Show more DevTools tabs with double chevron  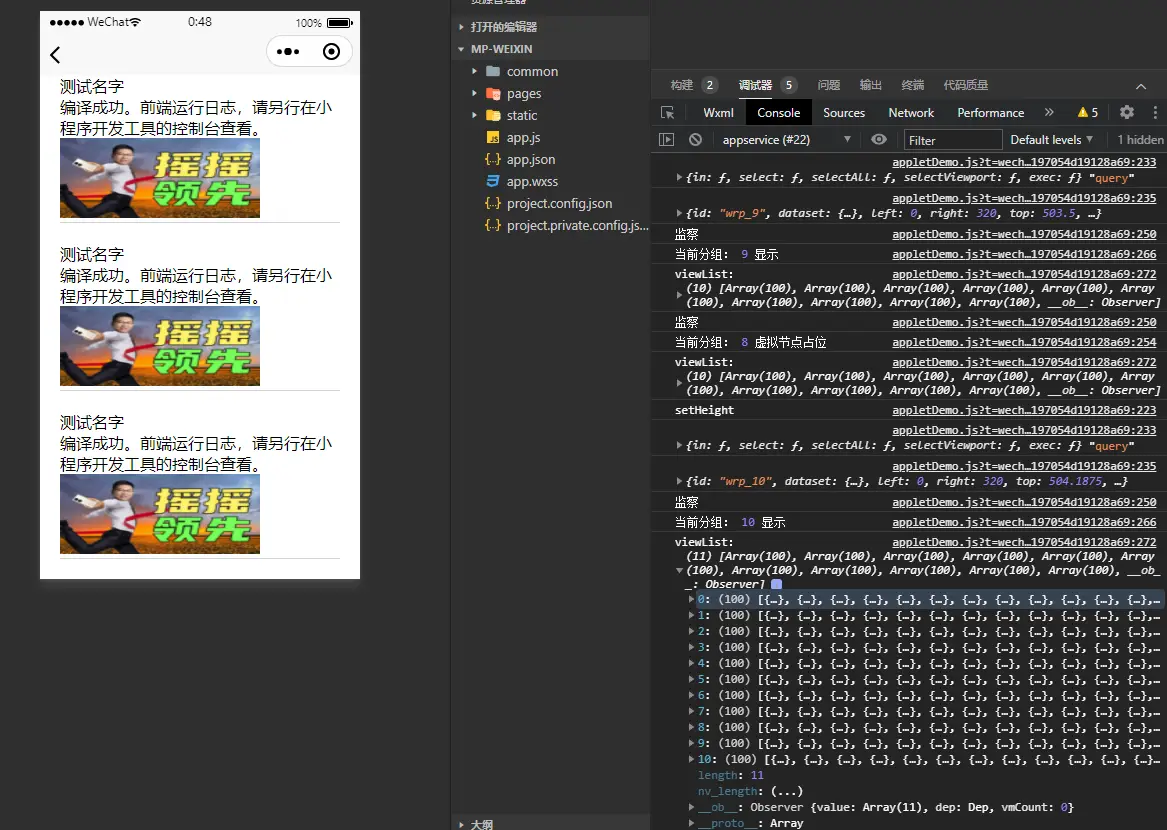coord(1049,112)
